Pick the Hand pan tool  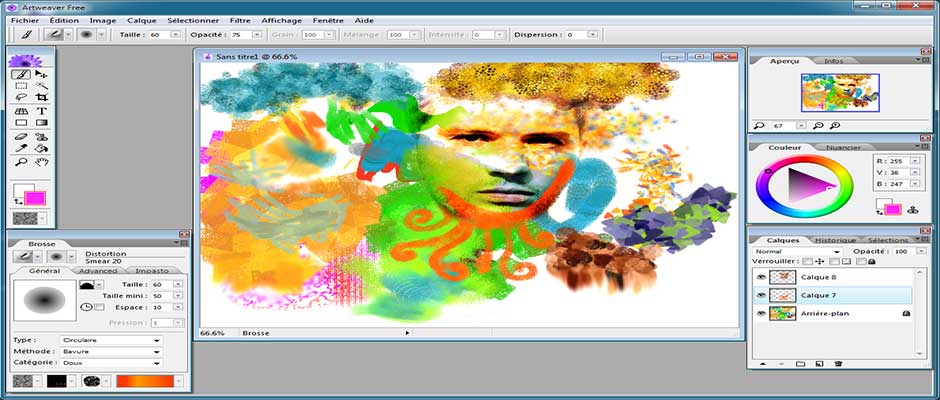pos(41,162)
